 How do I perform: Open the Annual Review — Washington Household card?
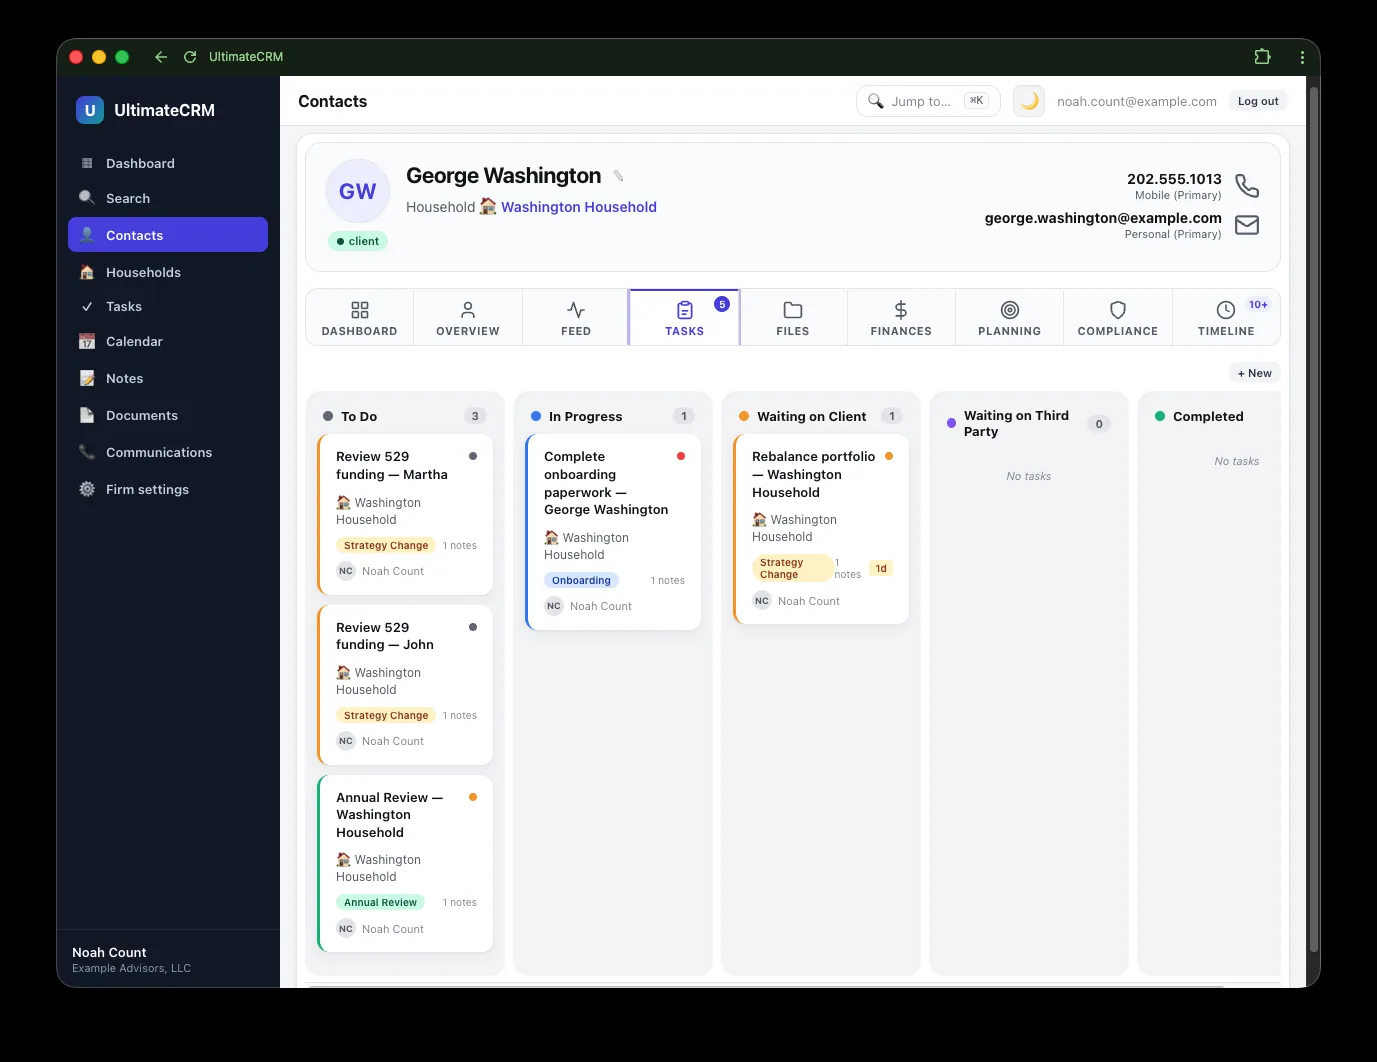(x=405, y=863)
